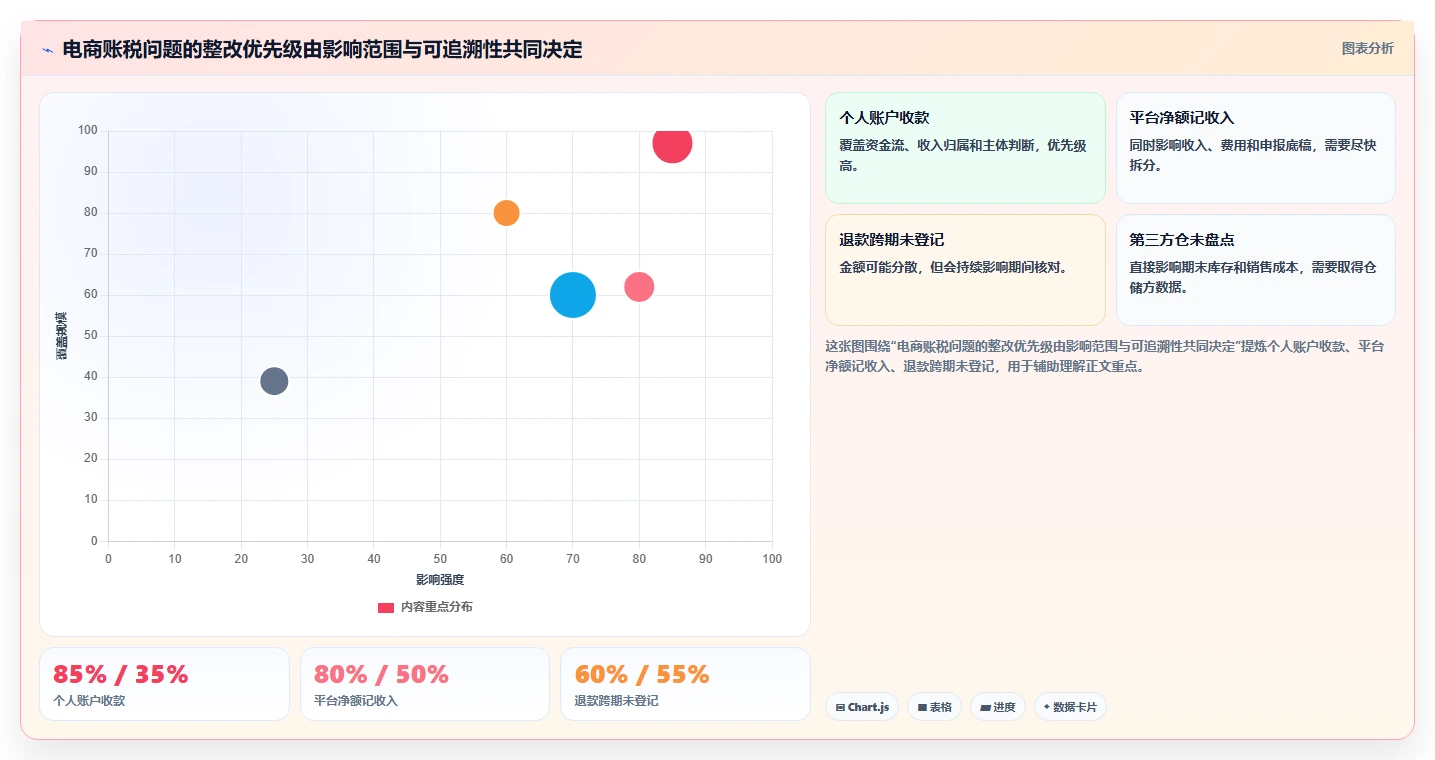The image size is (1435, 760).
Task: Click the 表格 tag
Action: 934,707
